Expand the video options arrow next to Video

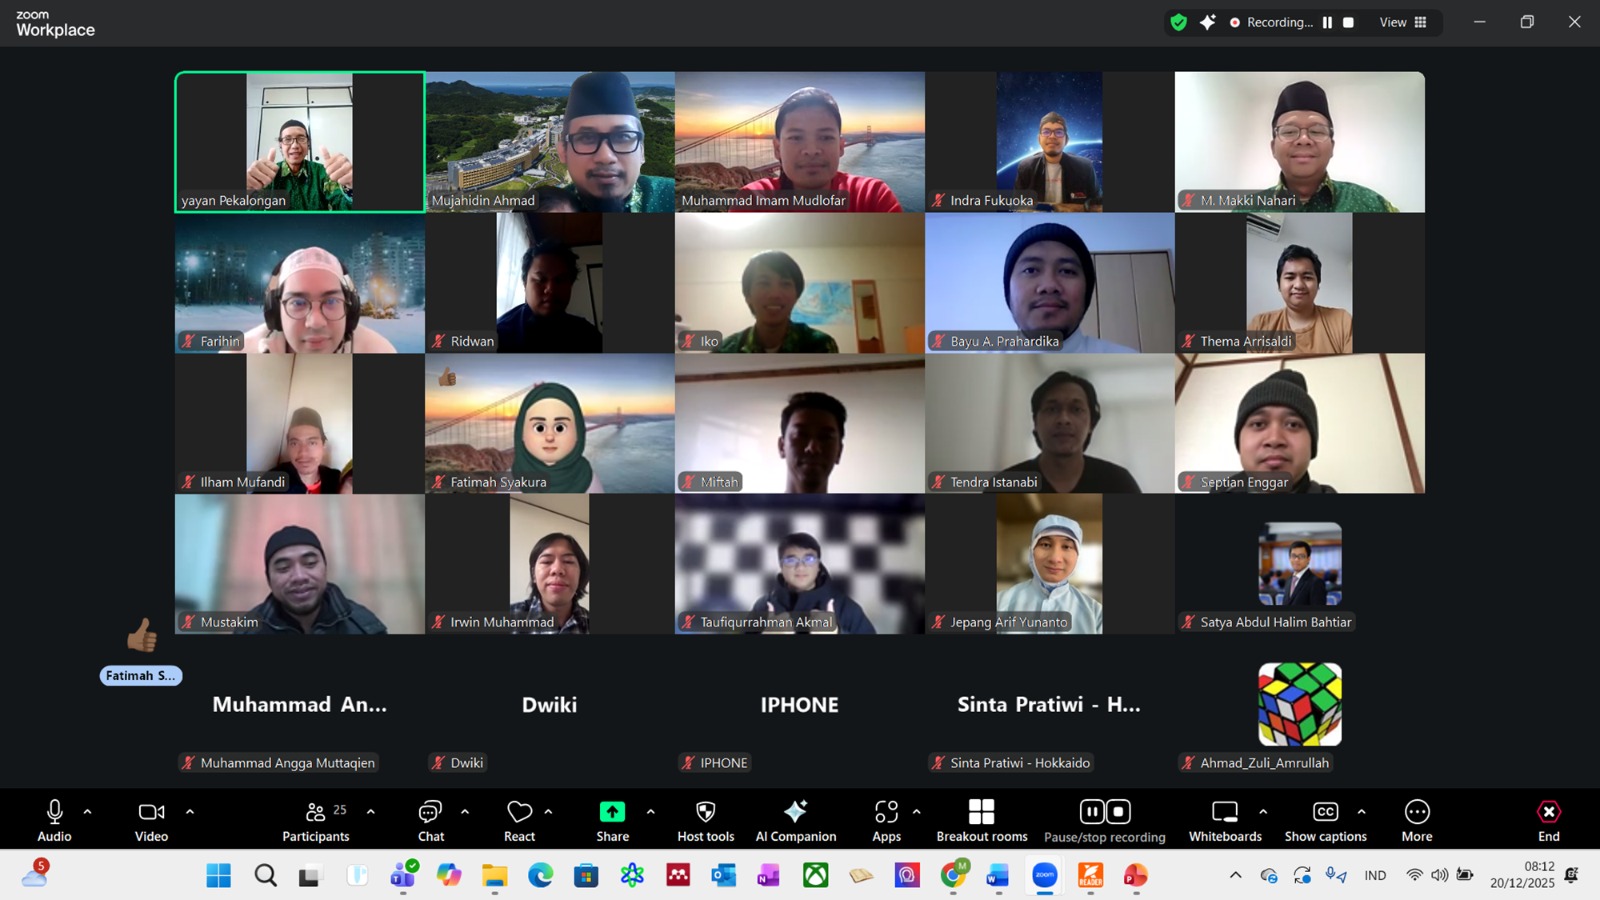[x=190, y=812]
